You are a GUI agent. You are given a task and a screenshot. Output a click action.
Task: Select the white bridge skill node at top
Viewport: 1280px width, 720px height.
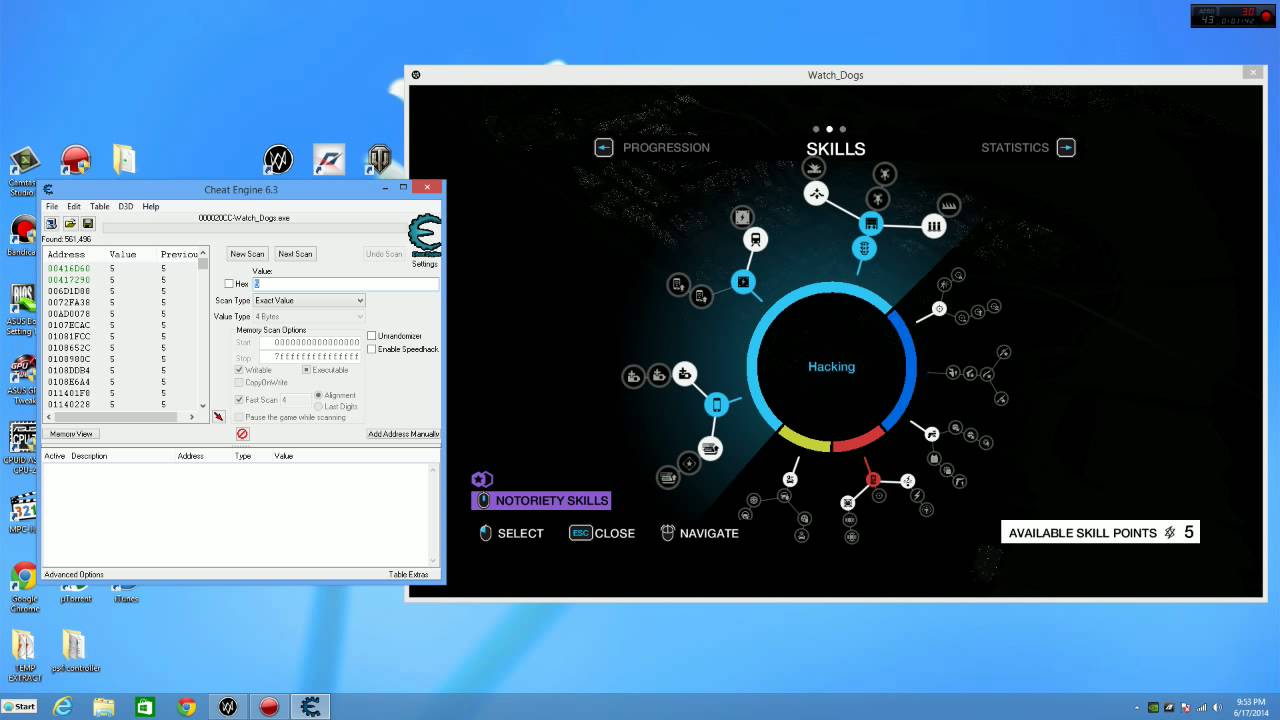point(817,194)
